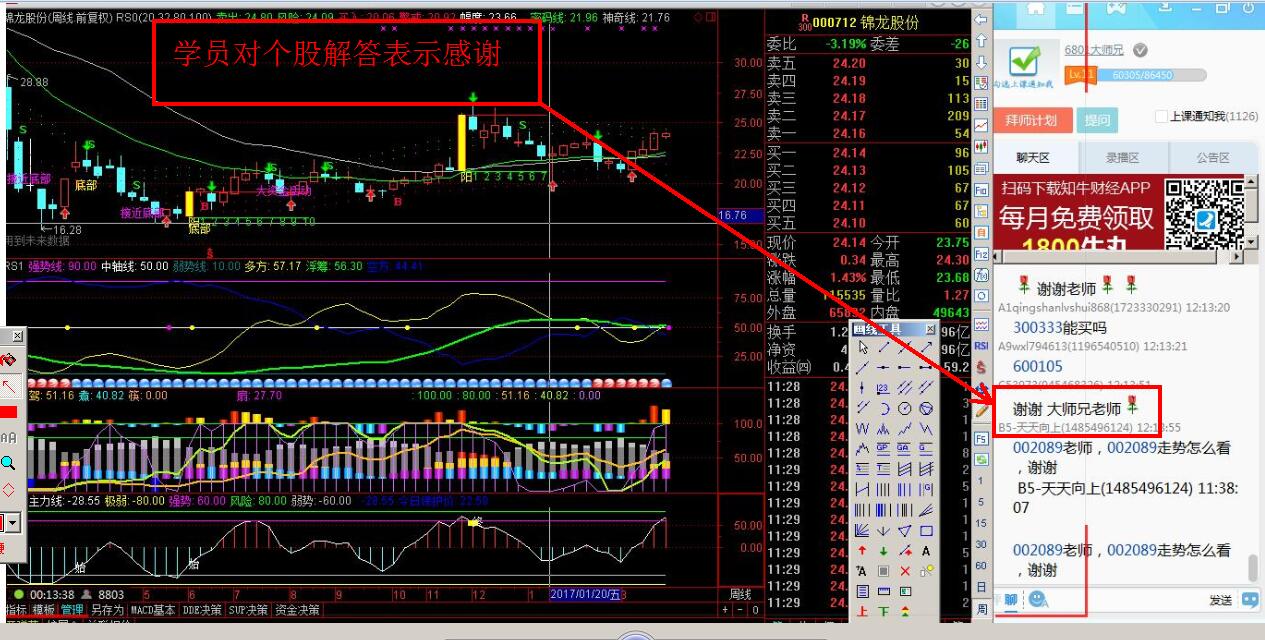Viewport: 1265px width, 640px height.
Task: Click the green refresh sidebar icon
Action: (x=981, y=460)
